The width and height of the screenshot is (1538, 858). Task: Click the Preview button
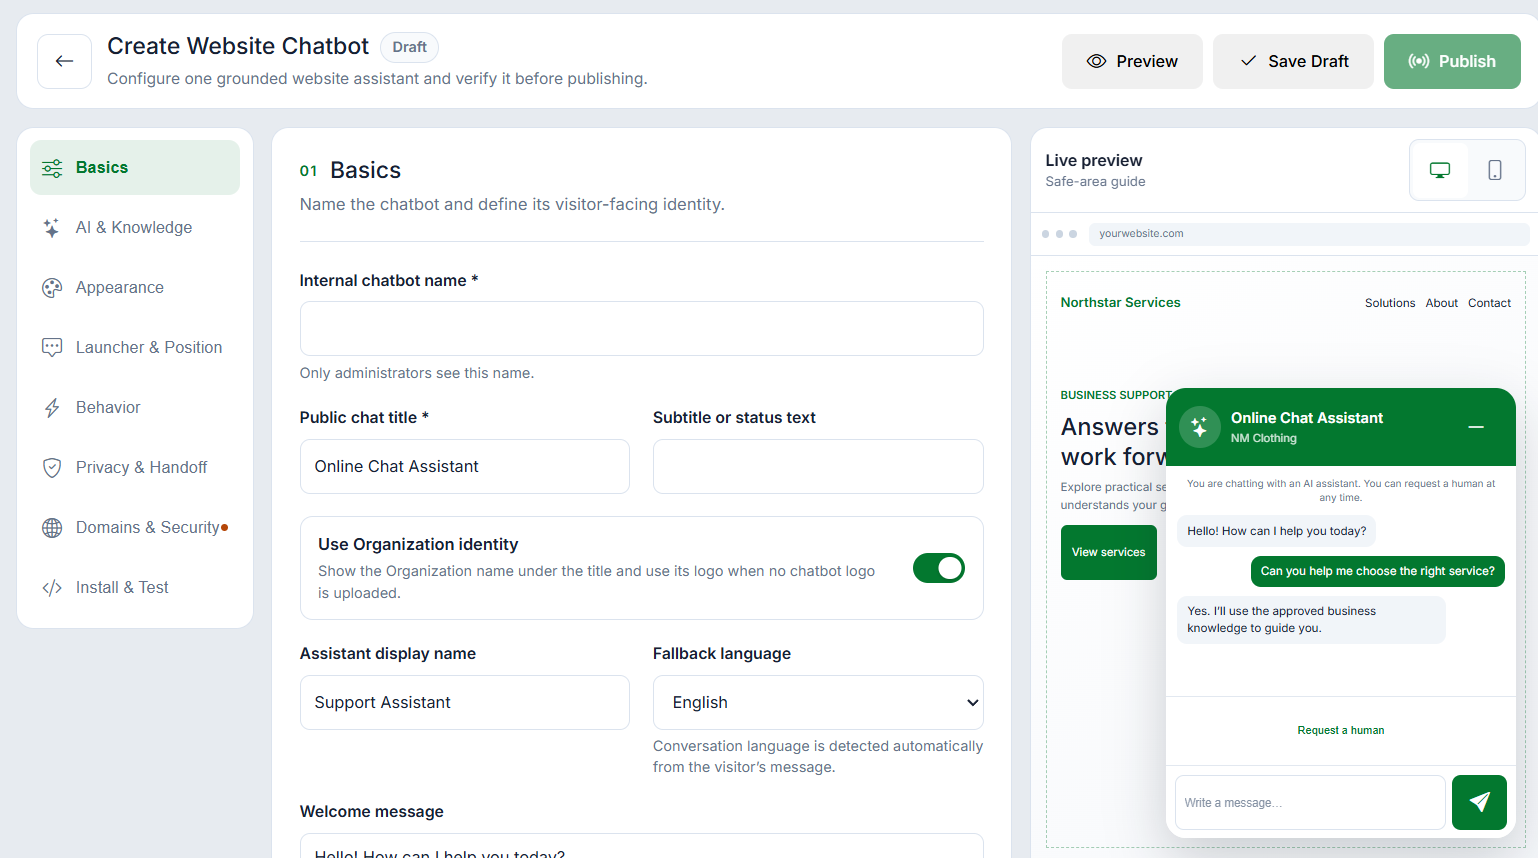[1132, 61]
